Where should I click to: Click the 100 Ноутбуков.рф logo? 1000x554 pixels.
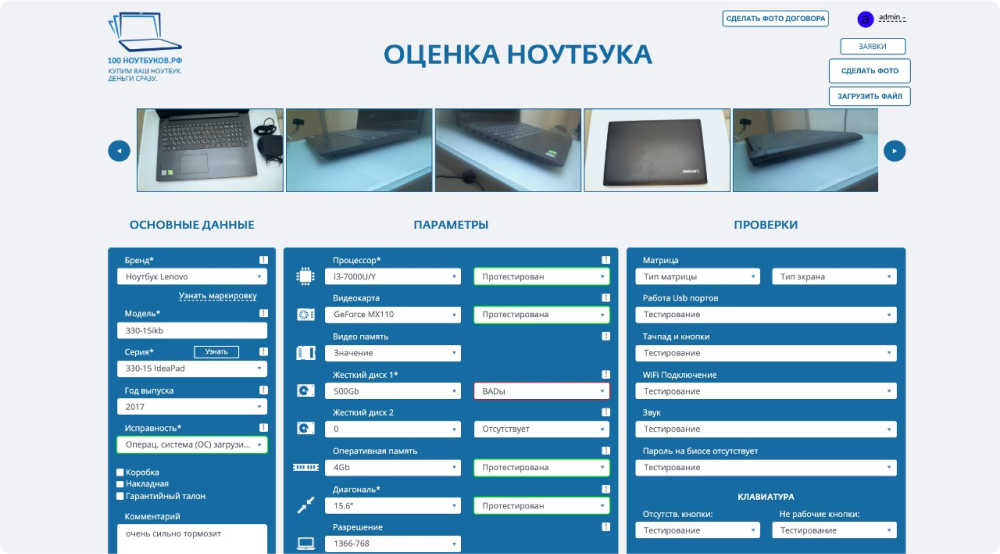[147, 46]
